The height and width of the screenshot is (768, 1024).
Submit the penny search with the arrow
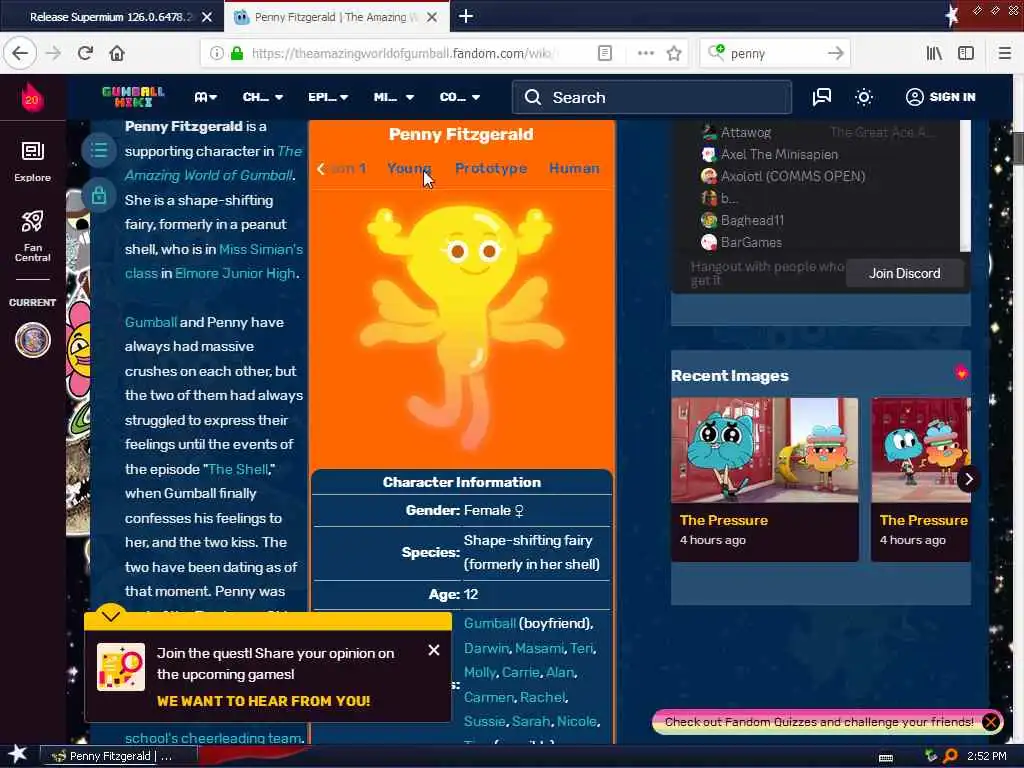835,53
